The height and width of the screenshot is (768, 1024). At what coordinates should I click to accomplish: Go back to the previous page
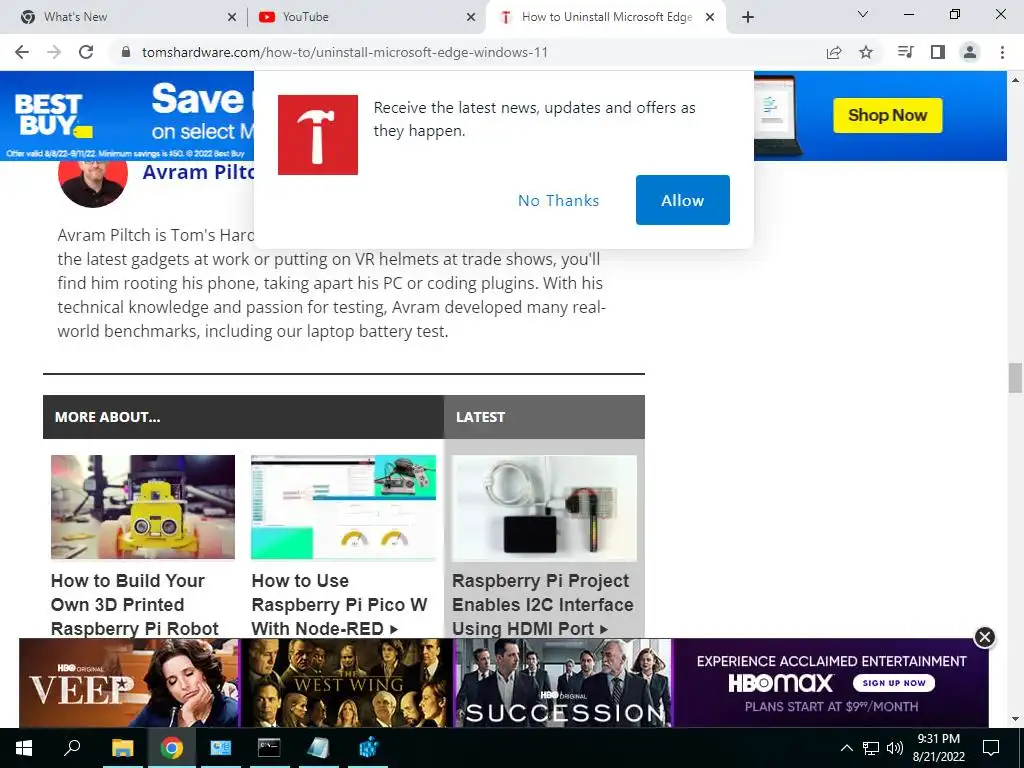point(22,52)
